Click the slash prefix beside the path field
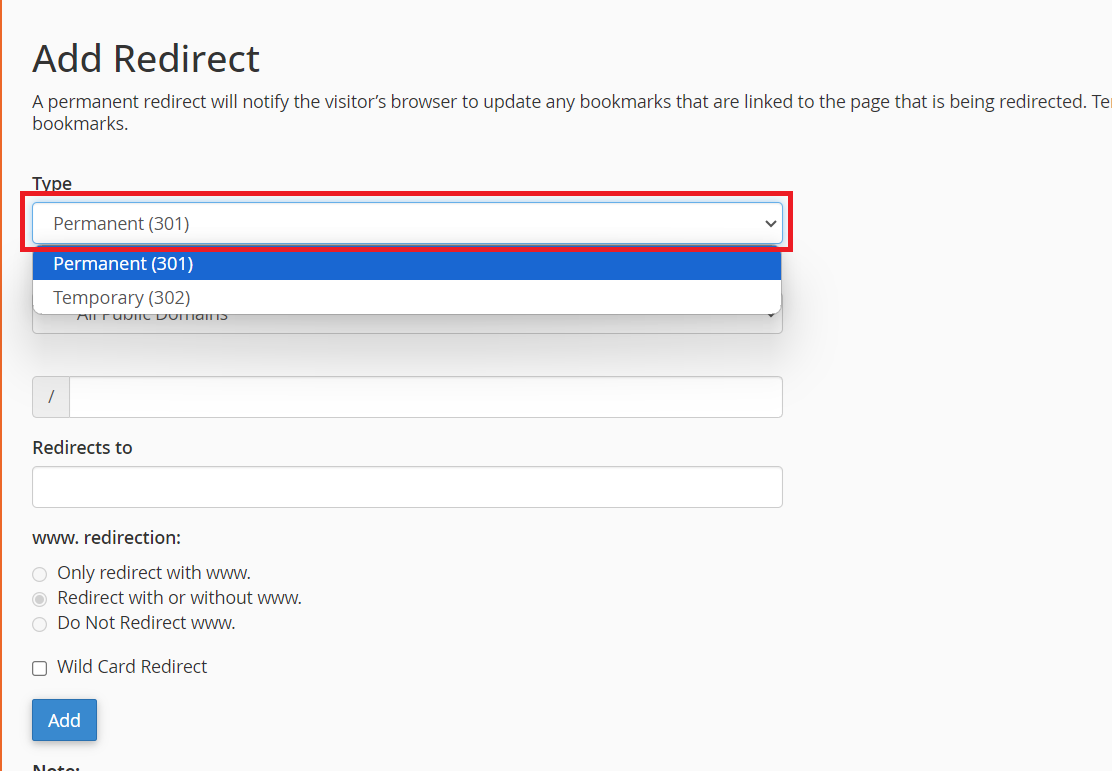 50,396
